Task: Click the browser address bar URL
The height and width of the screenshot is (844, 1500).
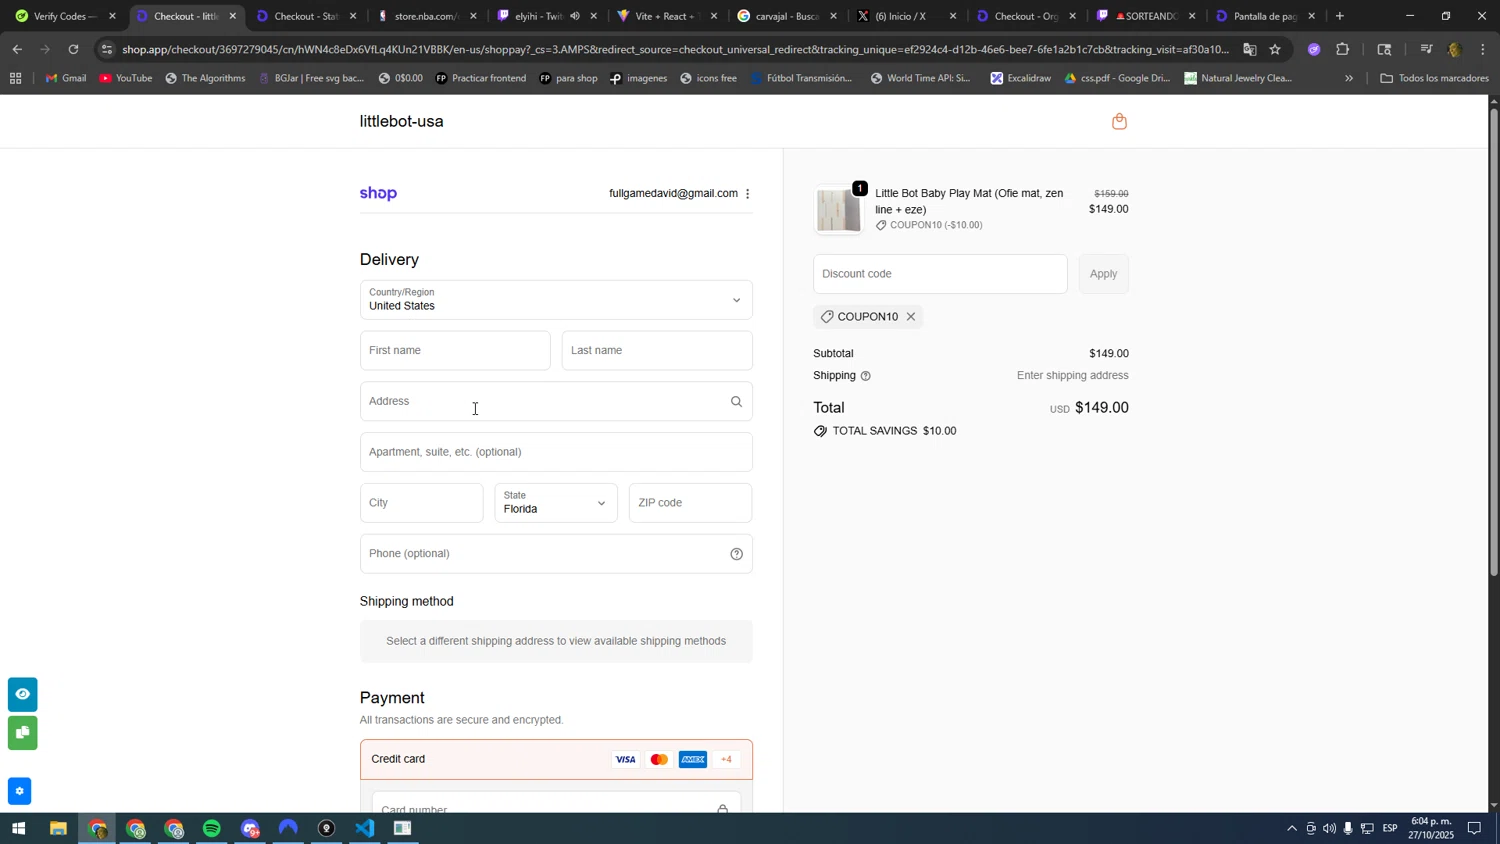Action: 675,49
